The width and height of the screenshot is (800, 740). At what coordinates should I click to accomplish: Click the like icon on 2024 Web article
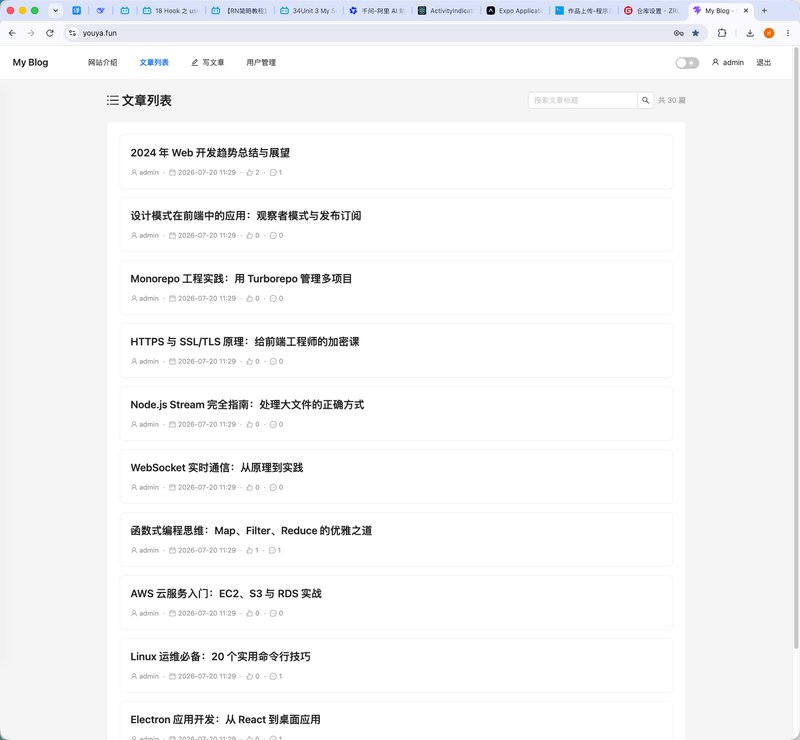[x=249, y=172]
